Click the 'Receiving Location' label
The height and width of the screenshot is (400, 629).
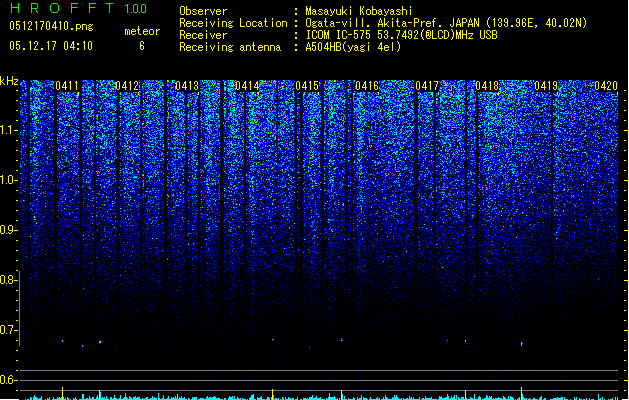tap(233, 23)
